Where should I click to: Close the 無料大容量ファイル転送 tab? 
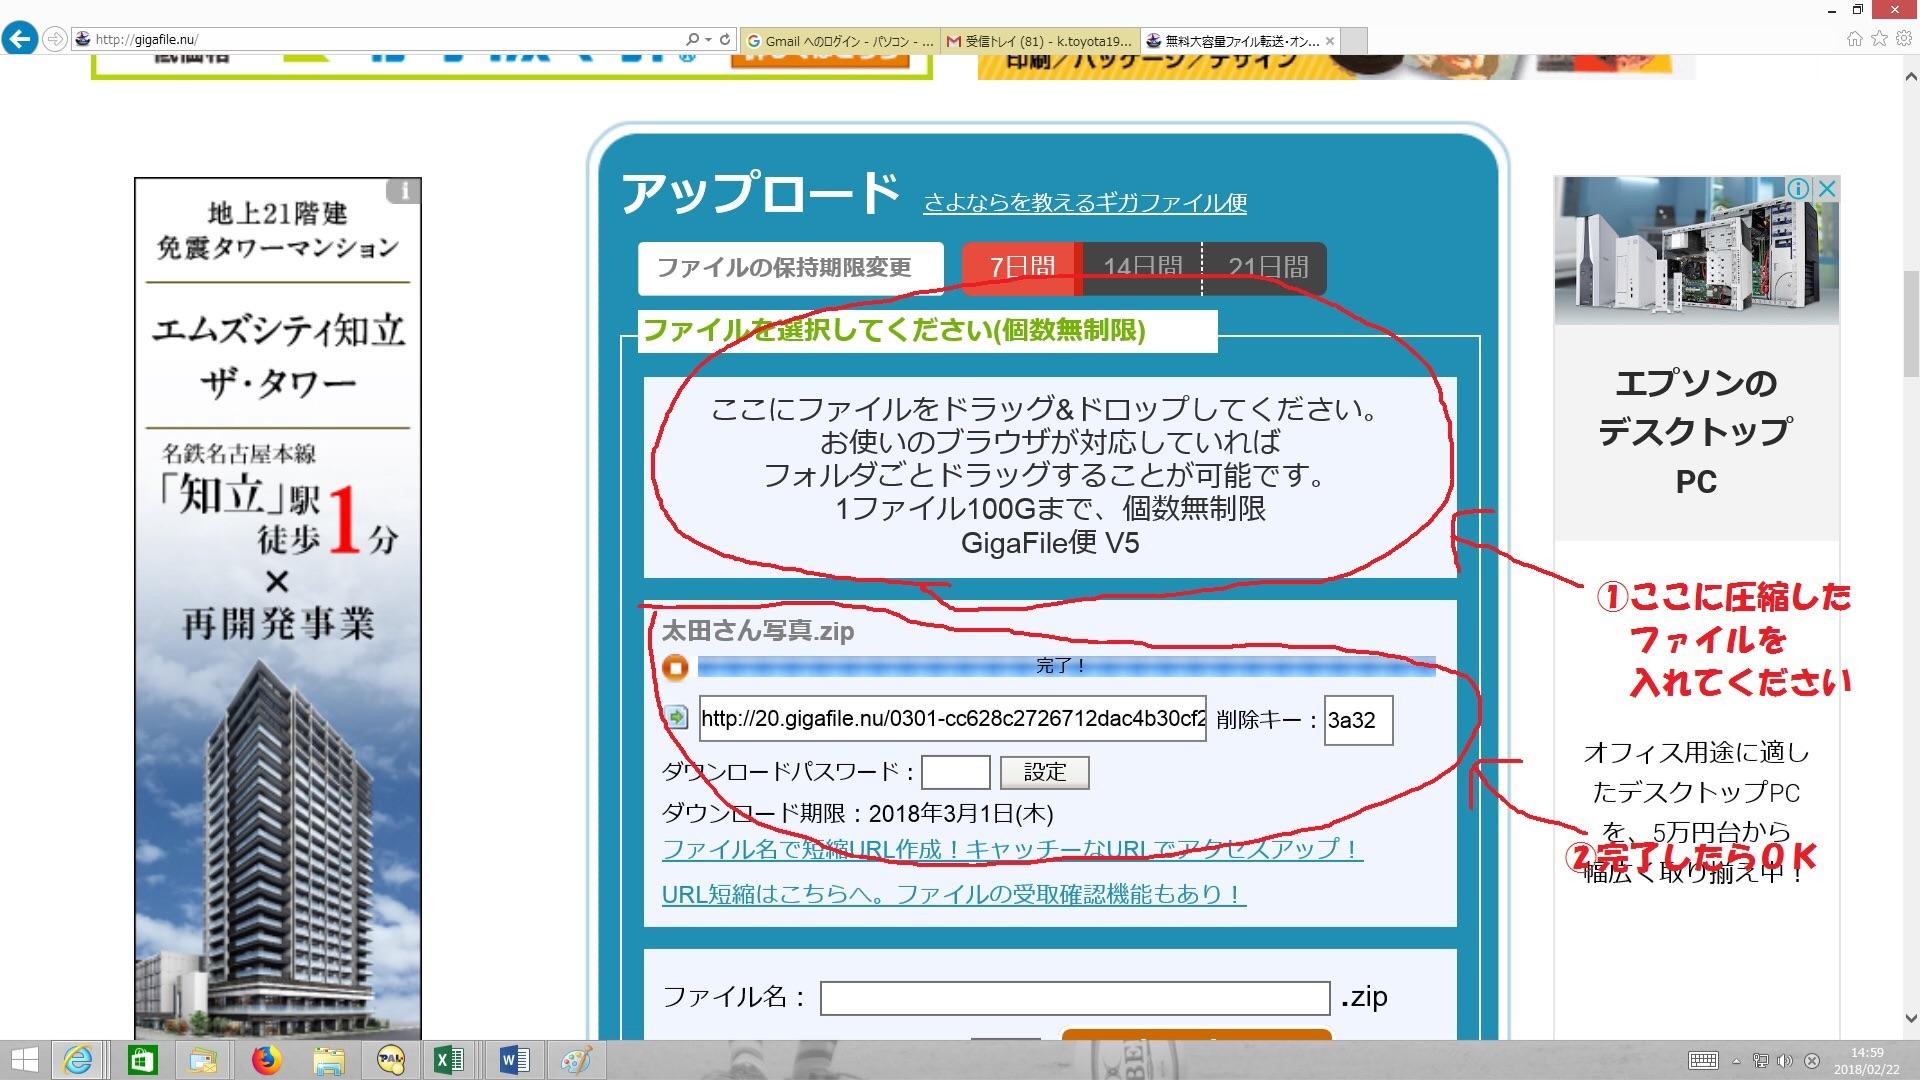pos(1329,41)
